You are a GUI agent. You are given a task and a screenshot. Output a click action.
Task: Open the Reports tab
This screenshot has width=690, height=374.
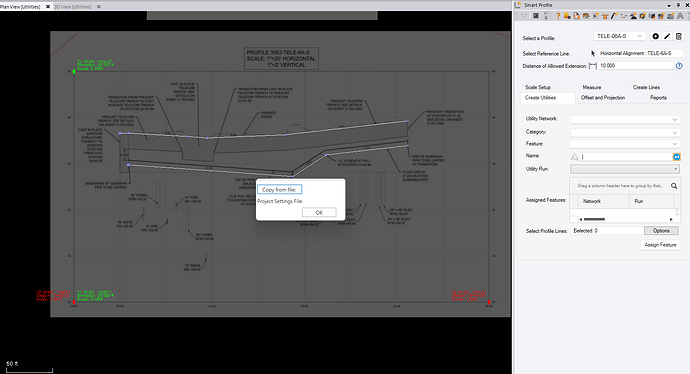click(x=658, y=98)
